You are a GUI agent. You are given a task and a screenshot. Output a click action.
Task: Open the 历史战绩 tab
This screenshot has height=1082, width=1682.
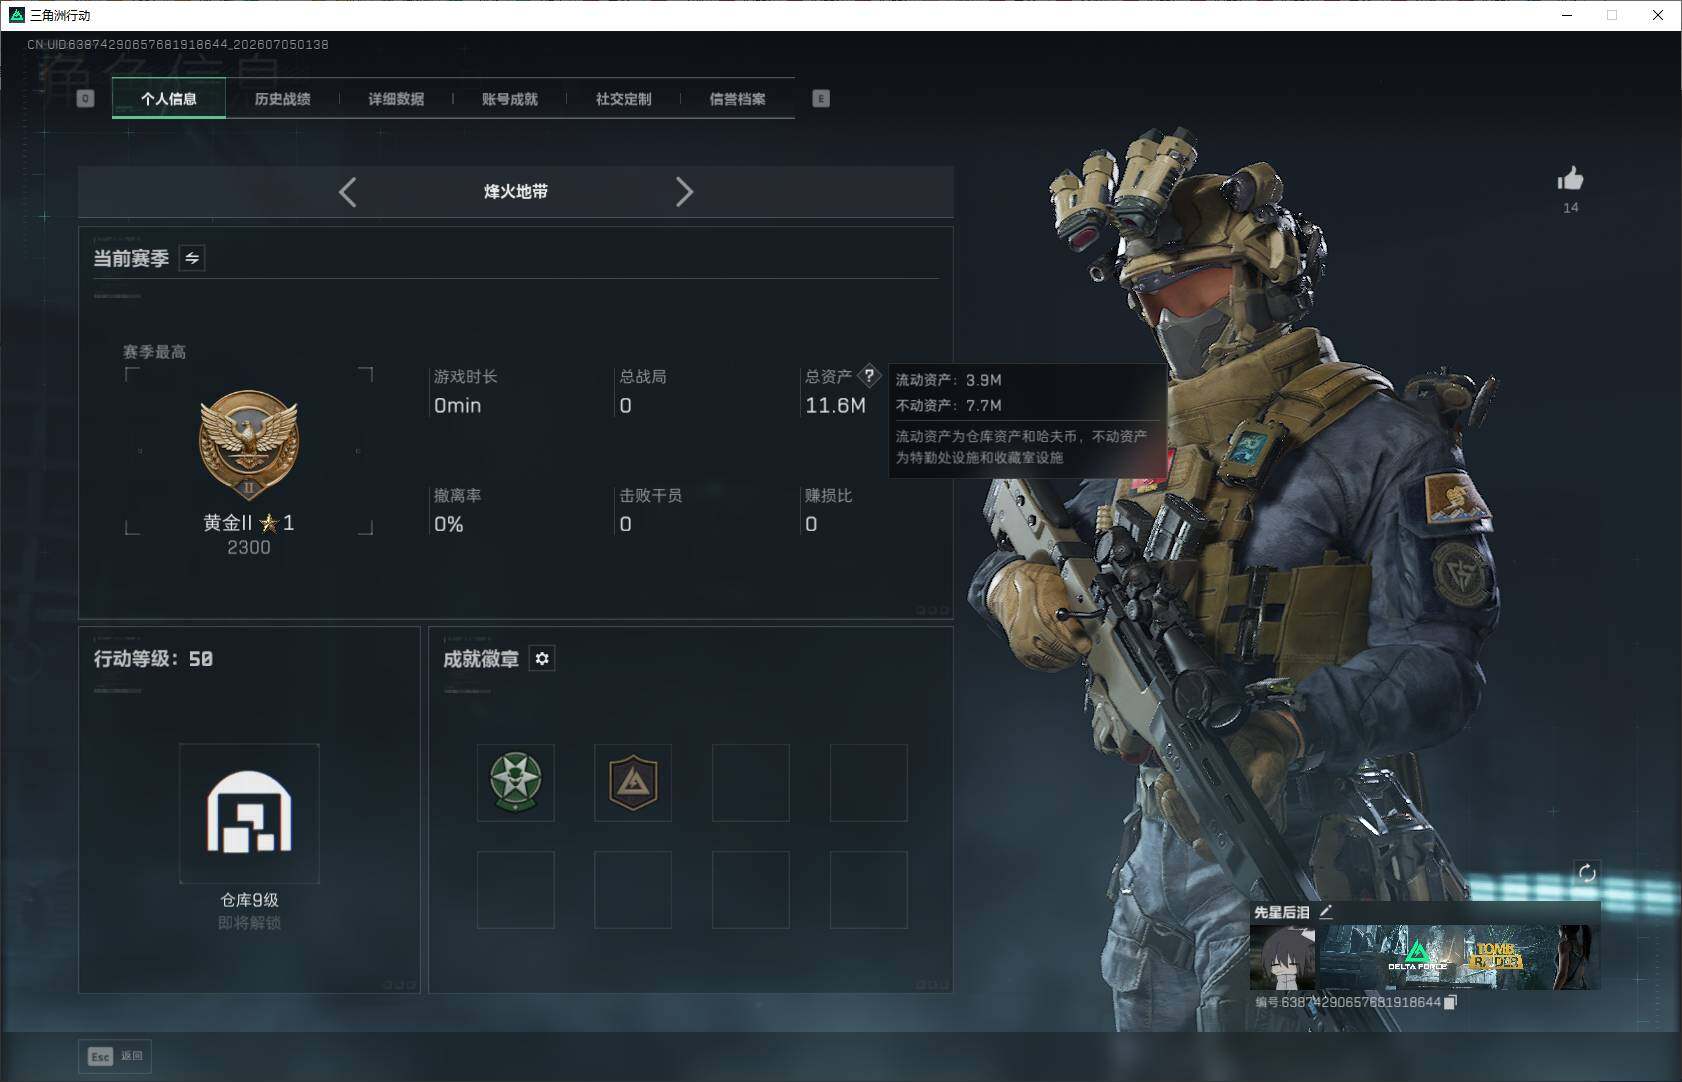(282, 98)
